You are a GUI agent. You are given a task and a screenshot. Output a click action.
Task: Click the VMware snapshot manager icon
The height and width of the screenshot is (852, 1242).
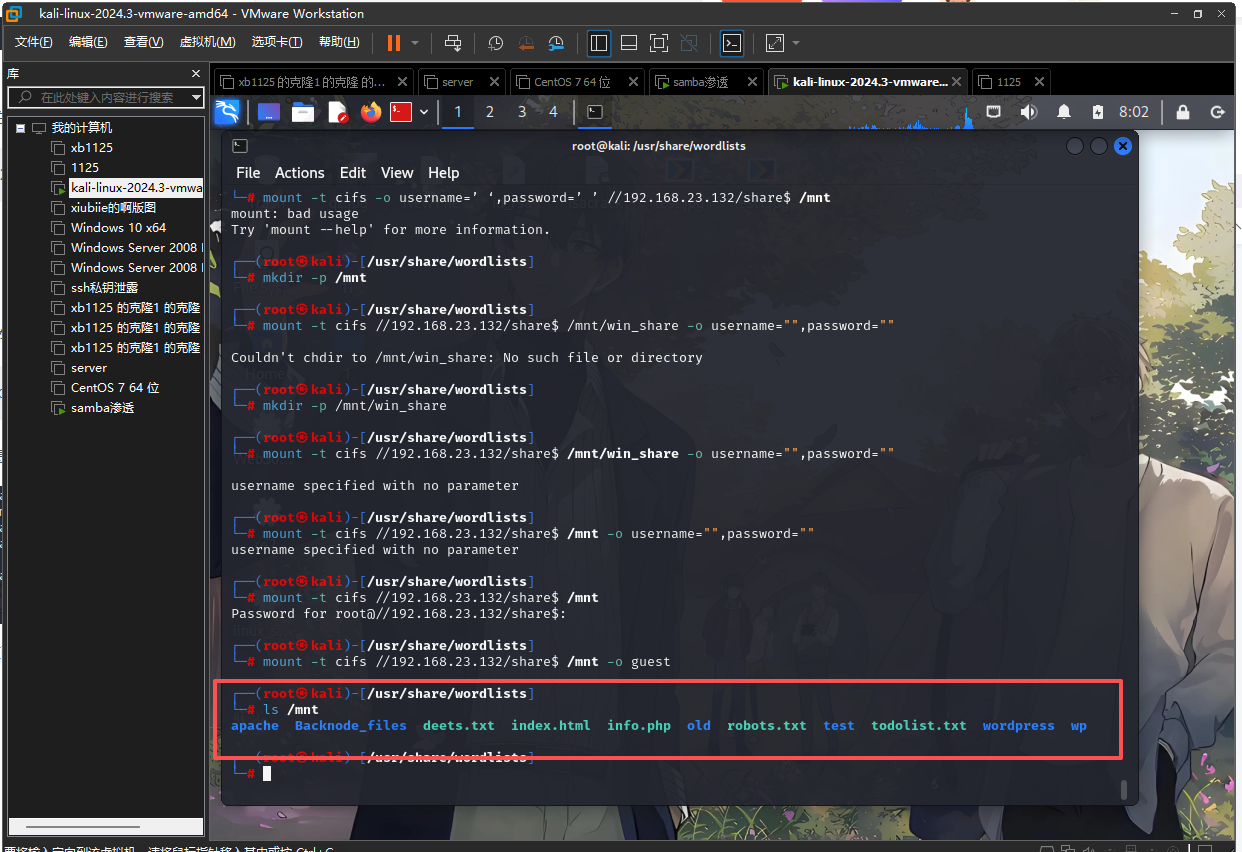pyautogui.click(x=557, y=43)
